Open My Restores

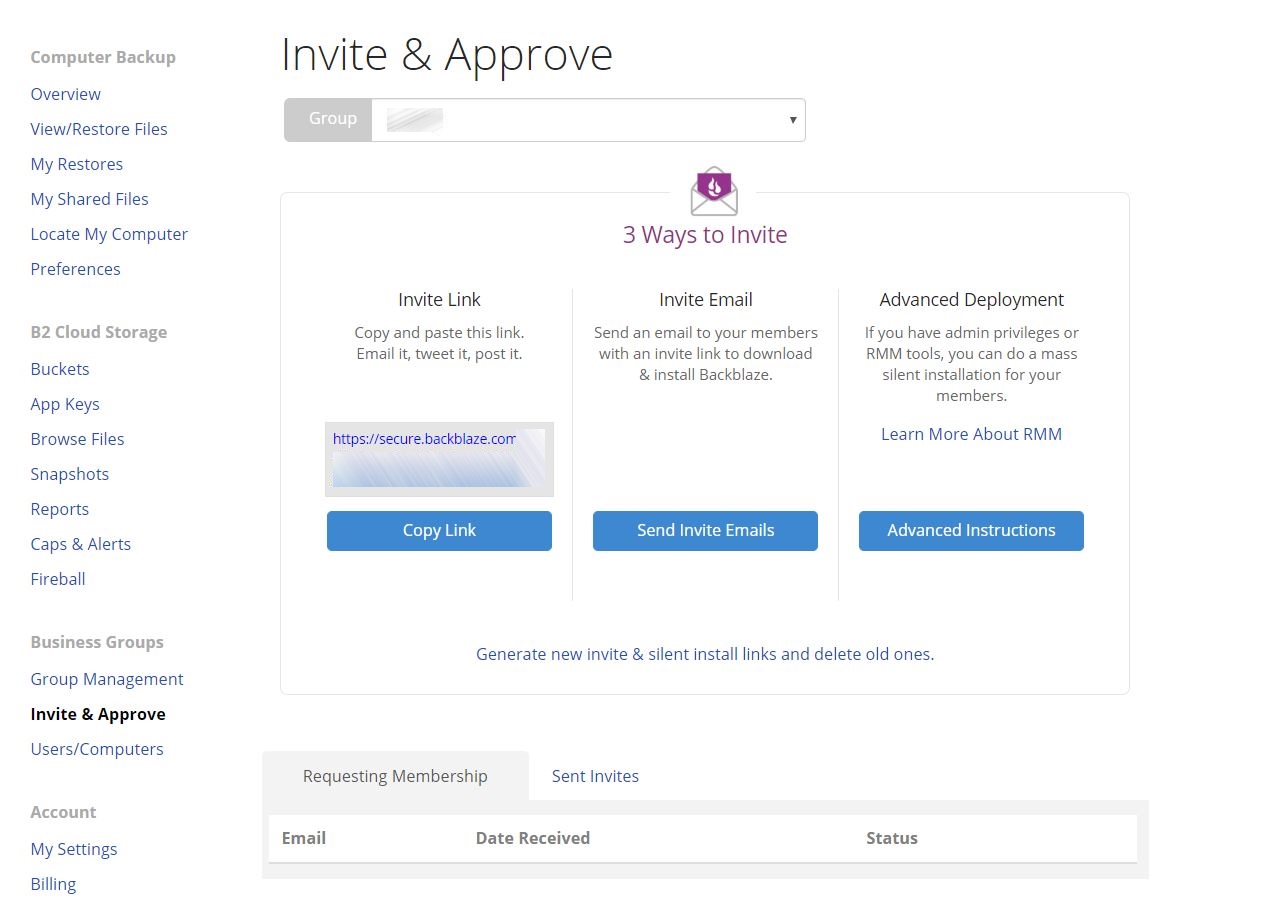click(77, 164)
